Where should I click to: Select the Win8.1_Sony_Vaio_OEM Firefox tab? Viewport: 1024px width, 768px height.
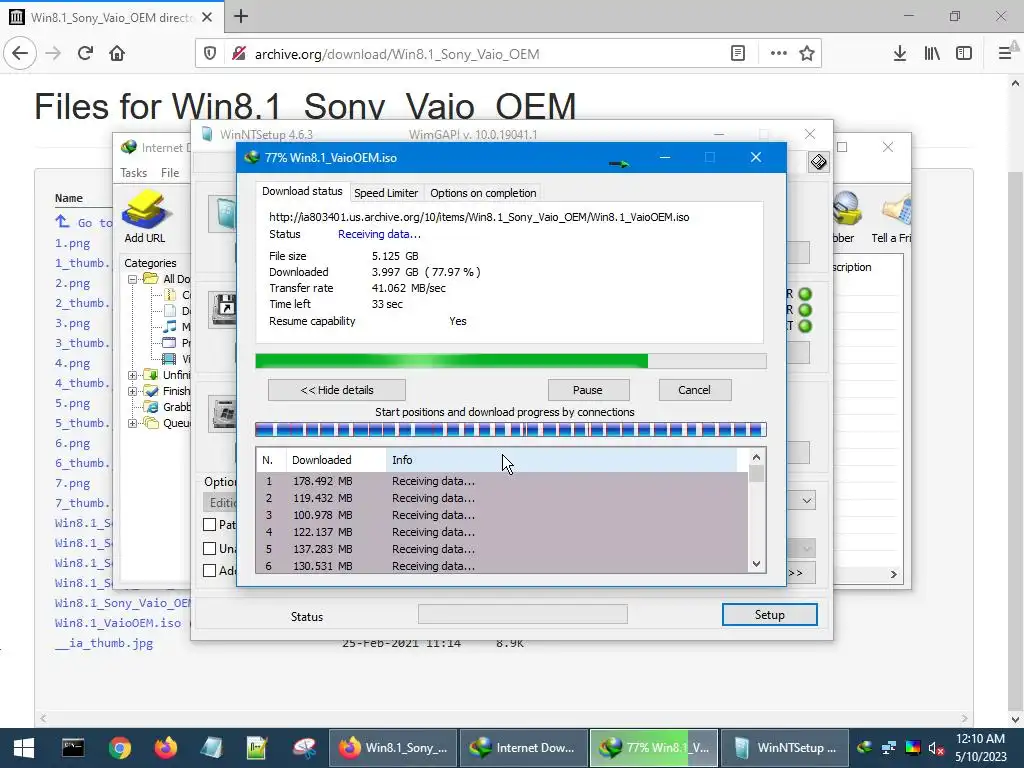(112, 17)
